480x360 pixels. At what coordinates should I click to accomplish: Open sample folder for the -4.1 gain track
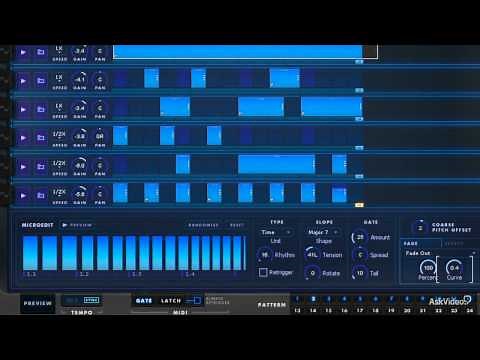pyautogui.click(x=41, y=81)
